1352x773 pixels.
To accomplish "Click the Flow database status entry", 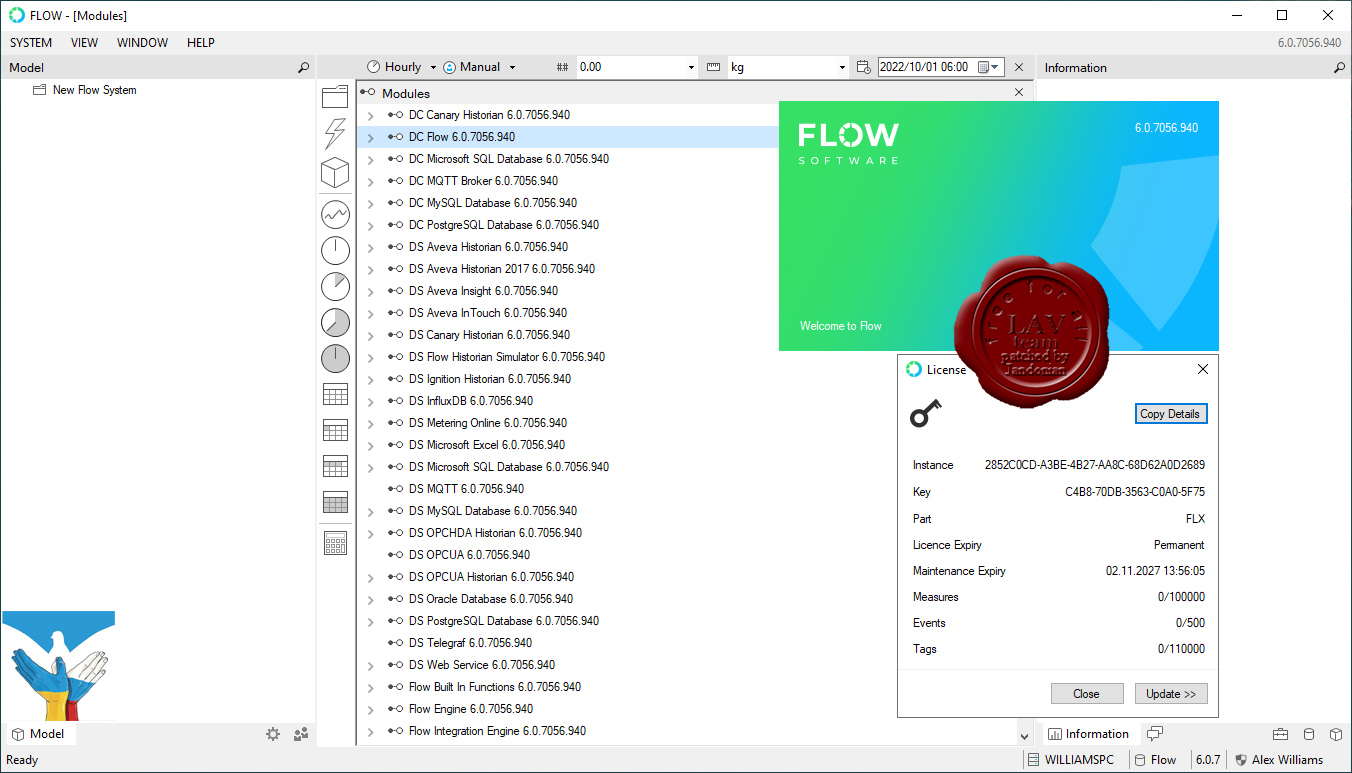I will (x=1154, y=760).
